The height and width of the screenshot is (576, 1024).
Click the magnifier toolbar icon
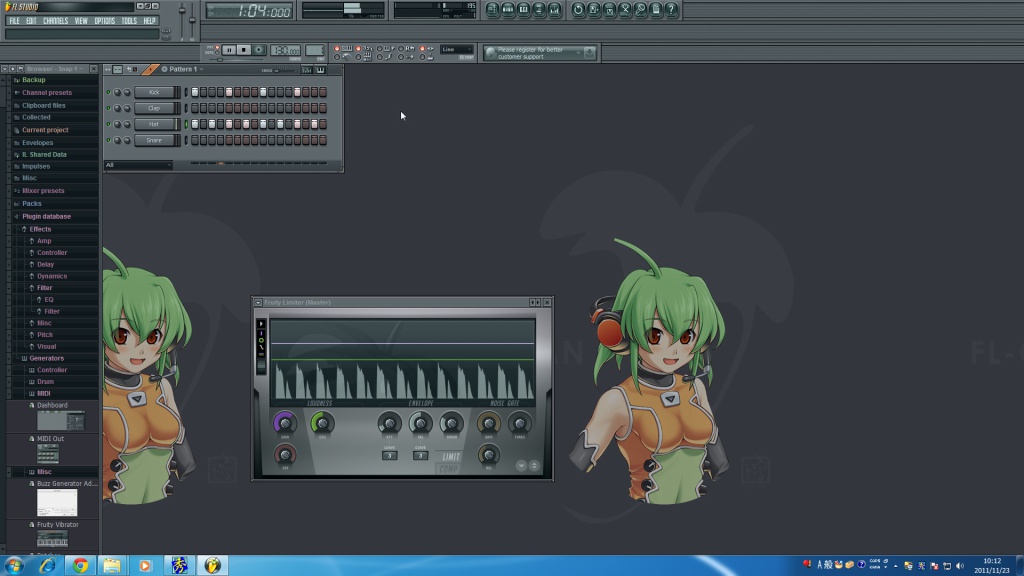point(641,10)
